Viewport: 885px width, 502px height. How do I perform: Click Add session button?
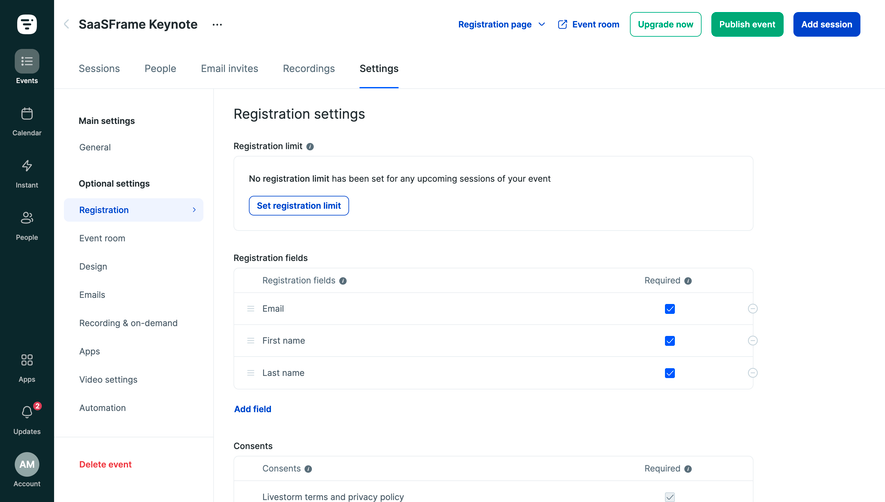[x=826, y=24]
